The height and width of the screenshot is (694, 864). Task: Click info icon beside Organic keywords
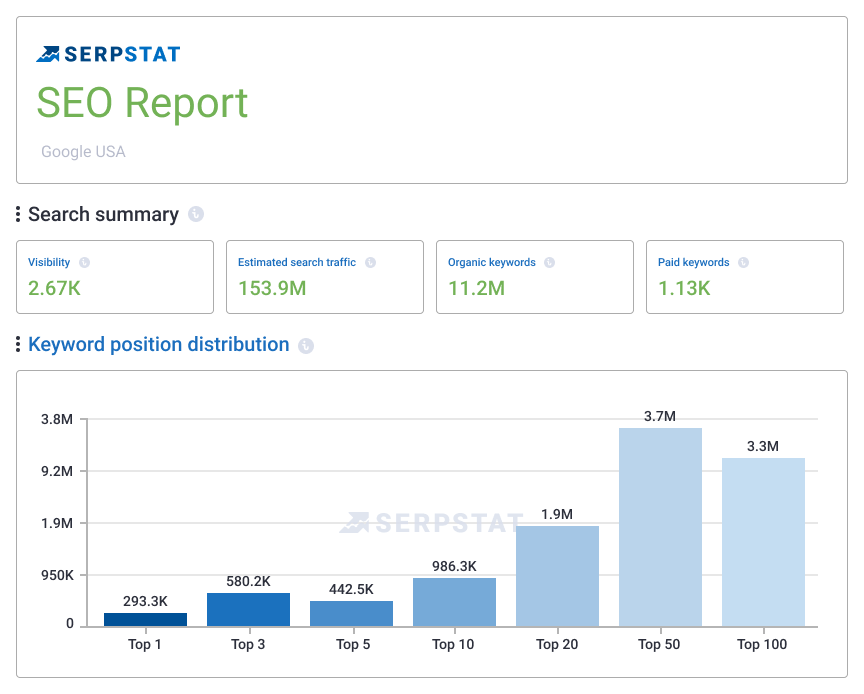550,263
